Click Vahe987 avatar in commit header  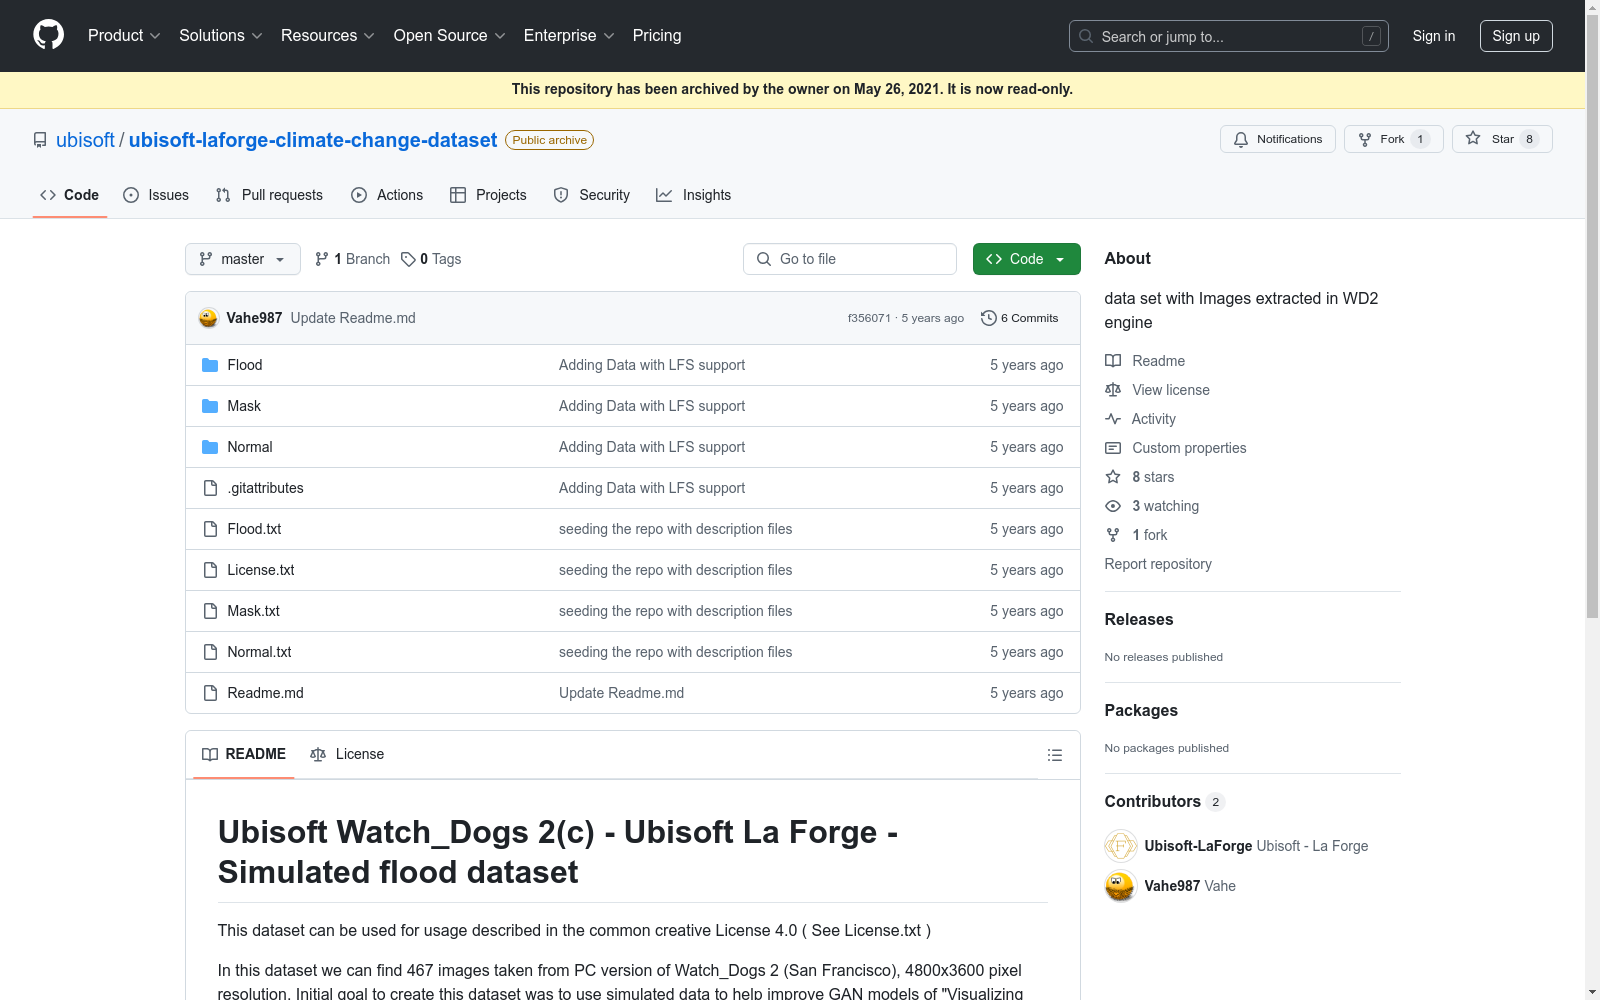point(208,318)
